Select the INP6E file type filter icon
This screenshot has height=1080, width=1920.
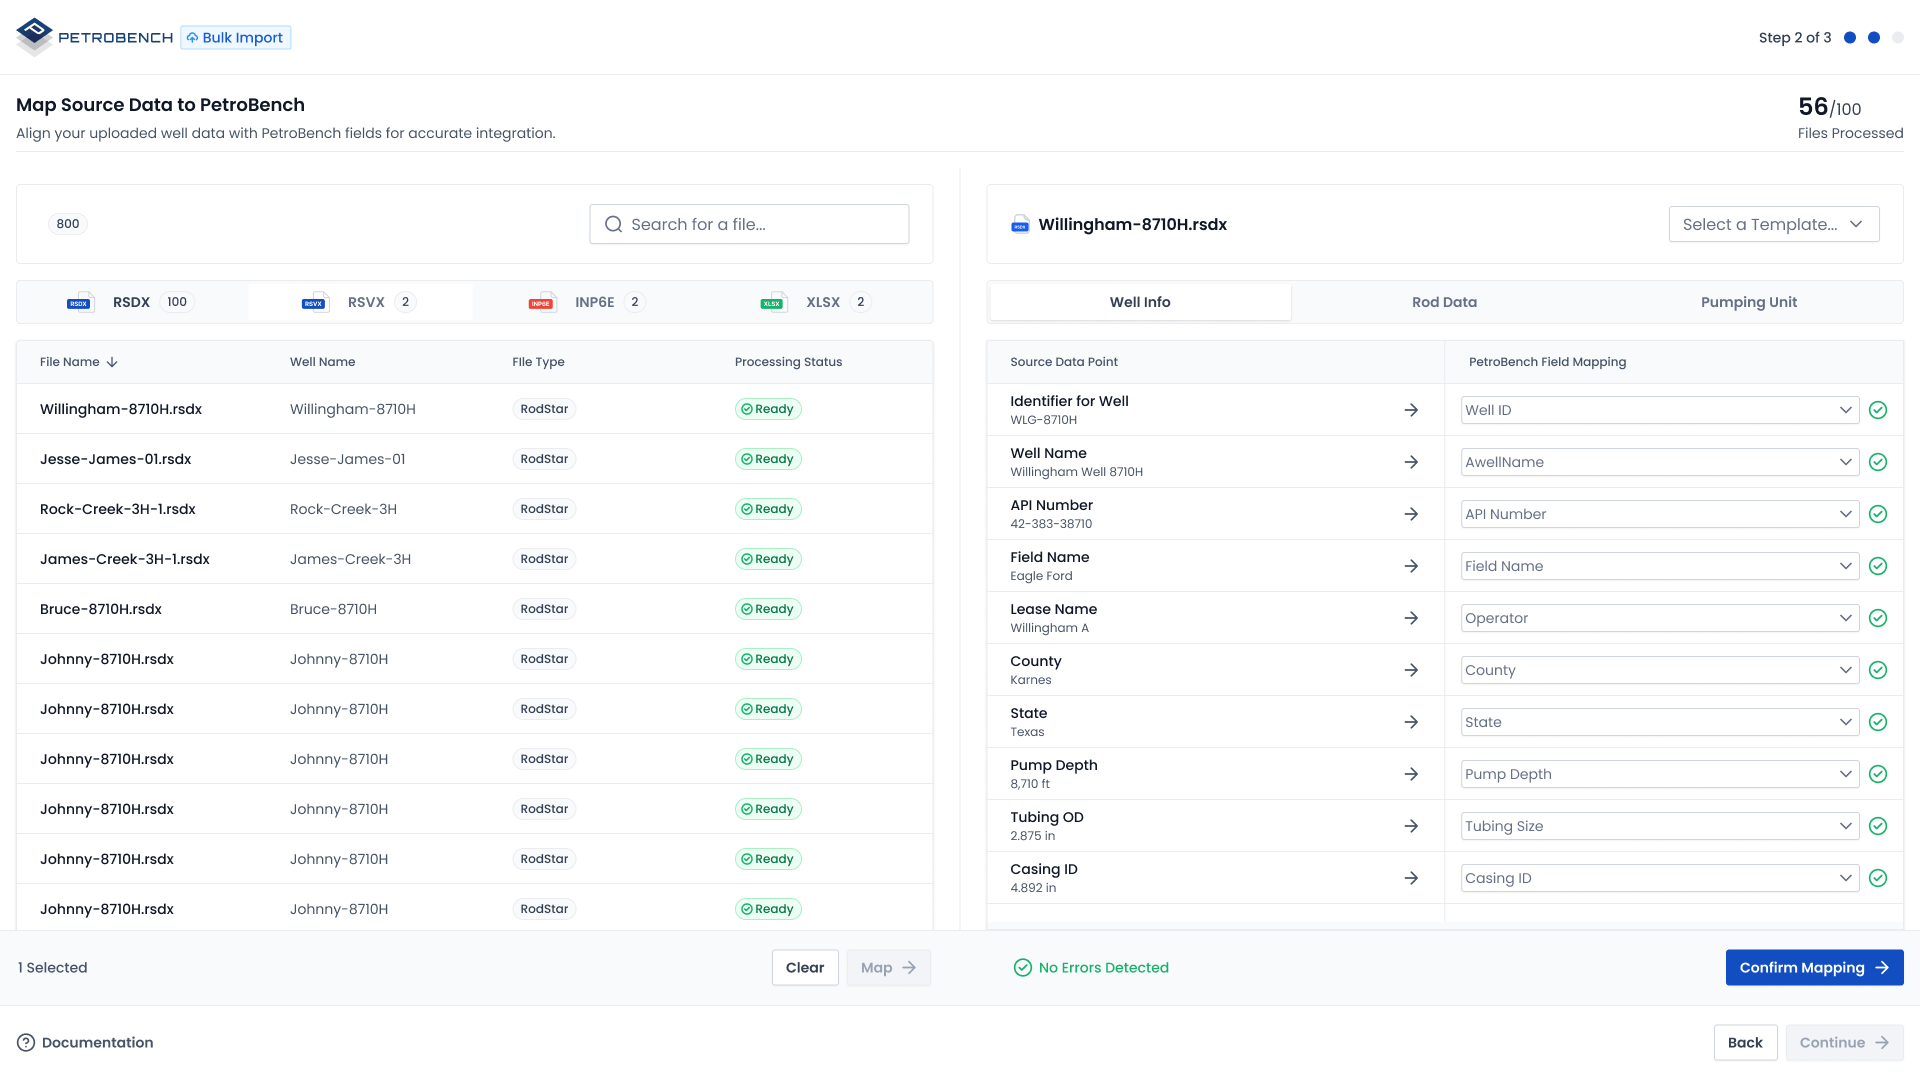pyautogui.click(x=541, y=301)
